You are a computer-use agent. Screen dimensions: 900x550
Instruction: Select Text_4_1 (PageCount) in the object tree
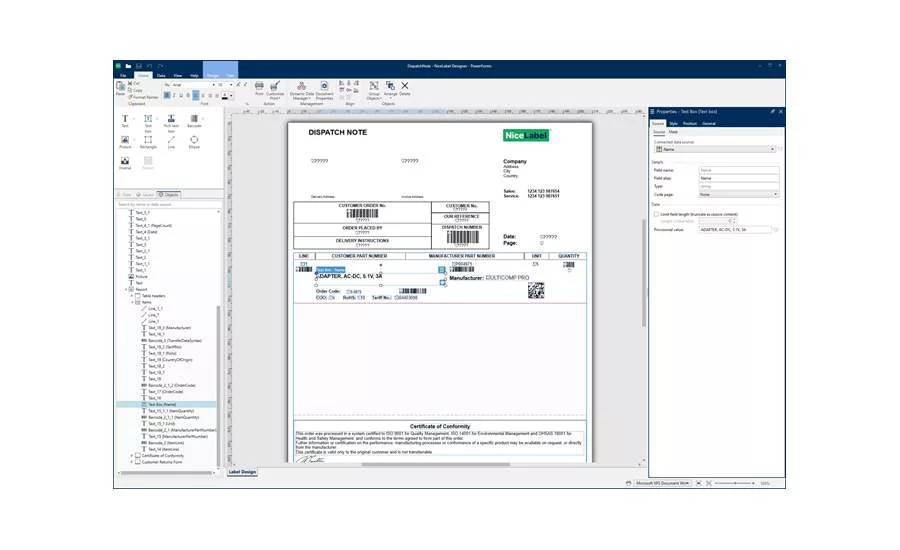(153, 226)
